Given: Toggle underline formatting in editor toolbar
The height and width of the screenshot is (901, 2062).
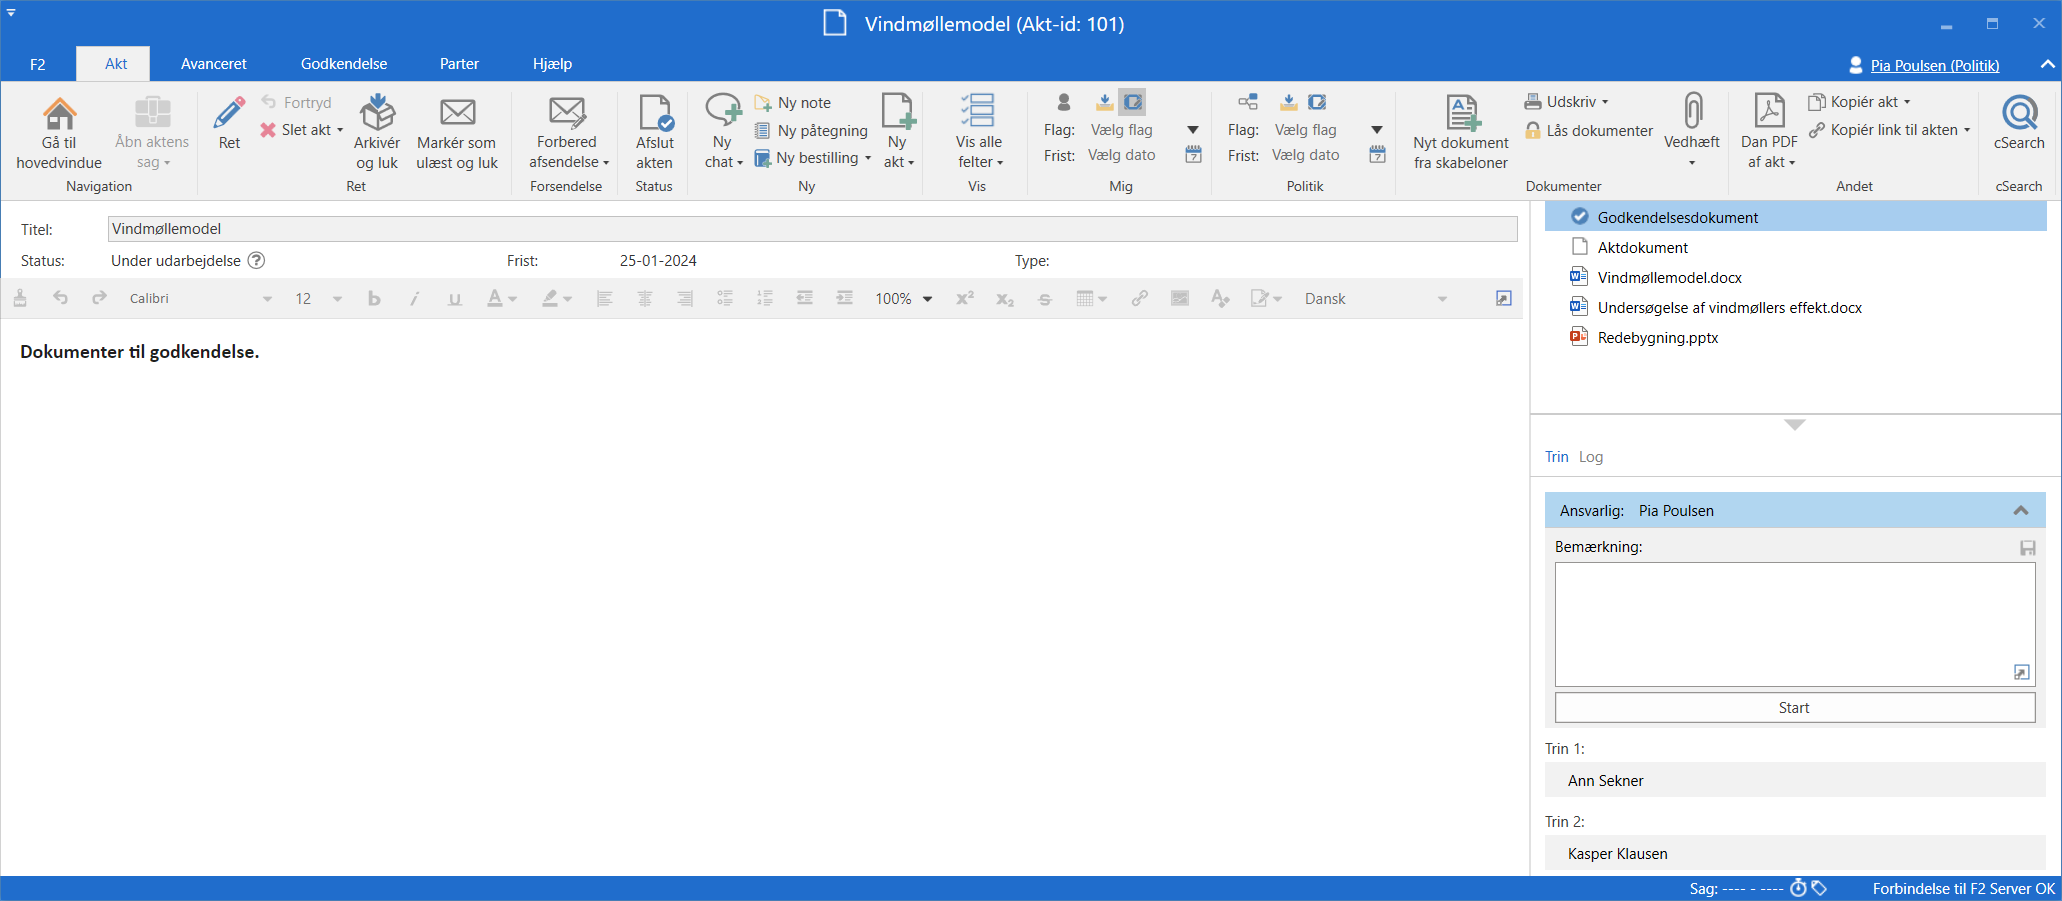Looking at the screenshot, I should click(454, 299).
